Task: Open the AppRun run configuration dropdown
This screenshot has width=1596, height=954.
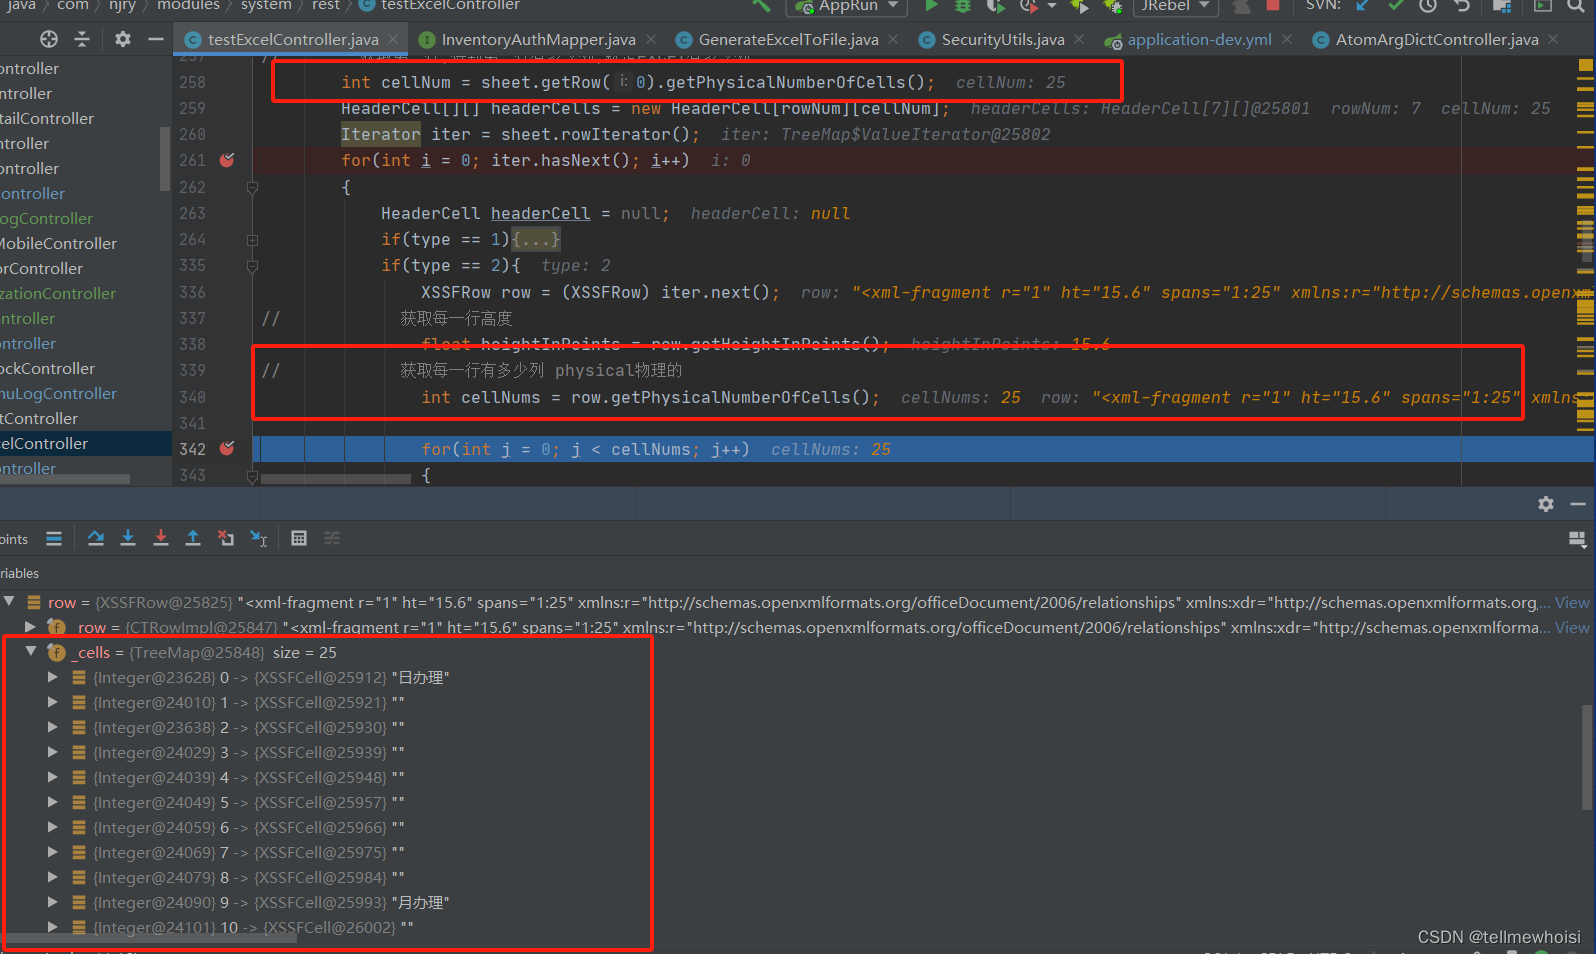Action: (848, 6)
